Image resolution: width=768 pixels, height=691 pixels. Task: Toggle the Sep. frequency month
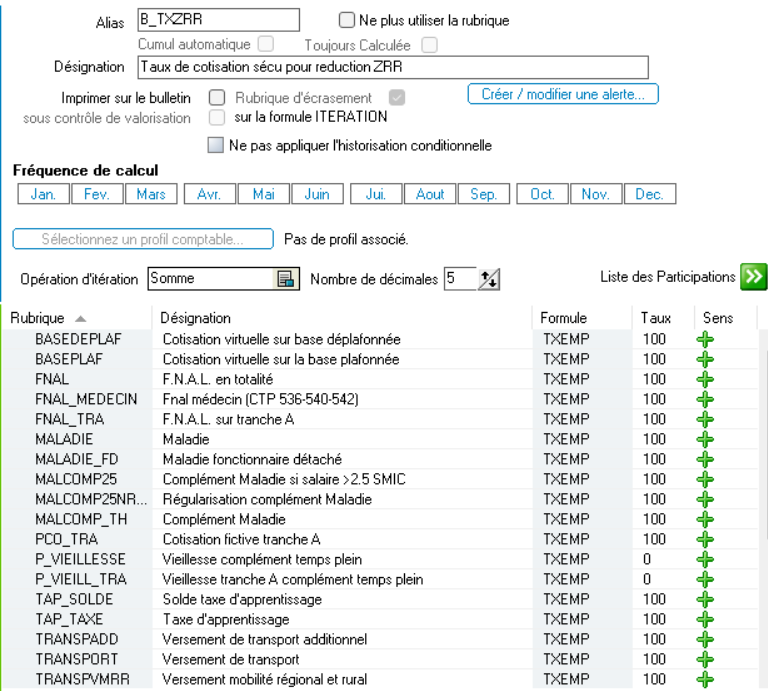(483, 195)
